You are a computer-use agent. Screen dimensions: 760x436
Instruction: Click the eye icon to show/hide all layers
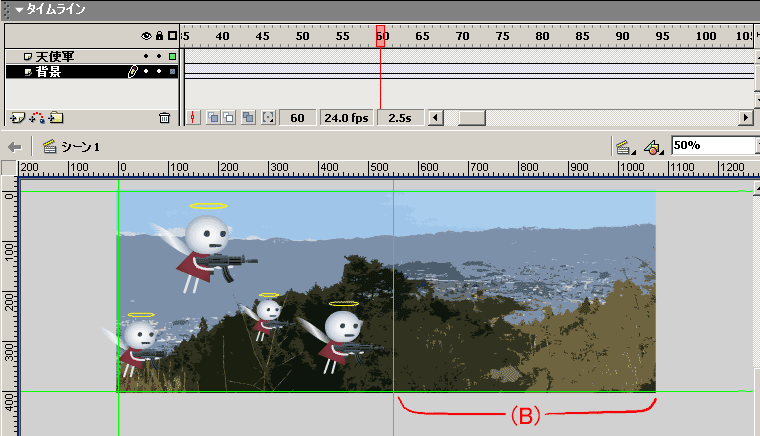(146, 36)
